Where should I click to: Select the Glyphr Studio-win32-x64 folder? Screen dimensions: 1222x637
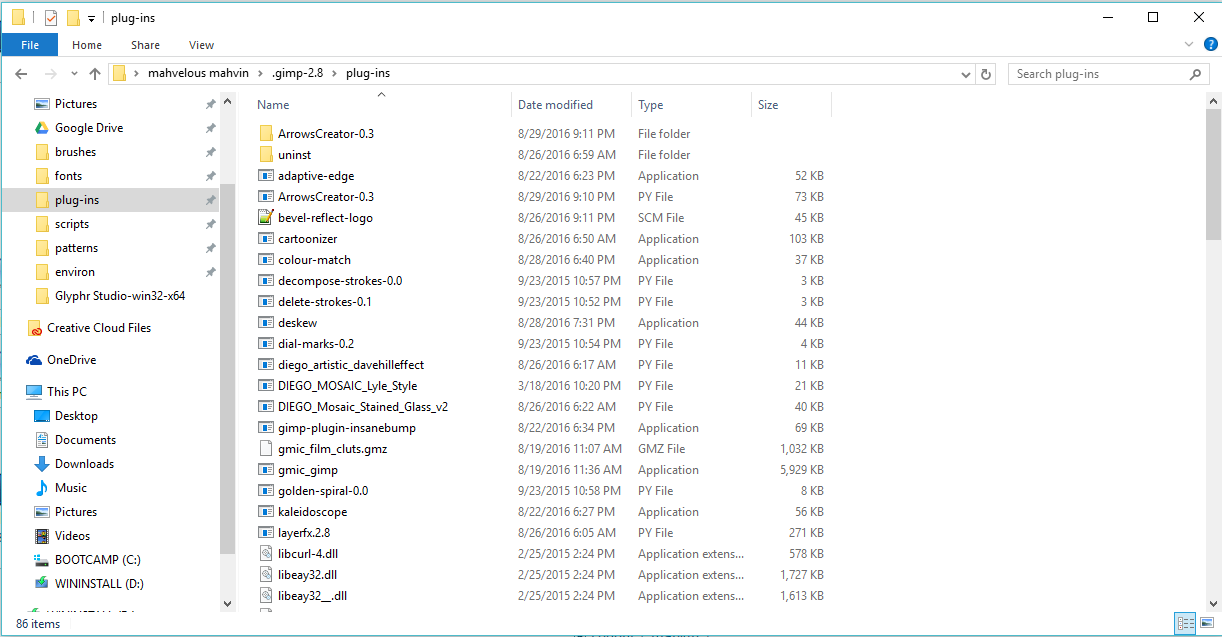109,296
